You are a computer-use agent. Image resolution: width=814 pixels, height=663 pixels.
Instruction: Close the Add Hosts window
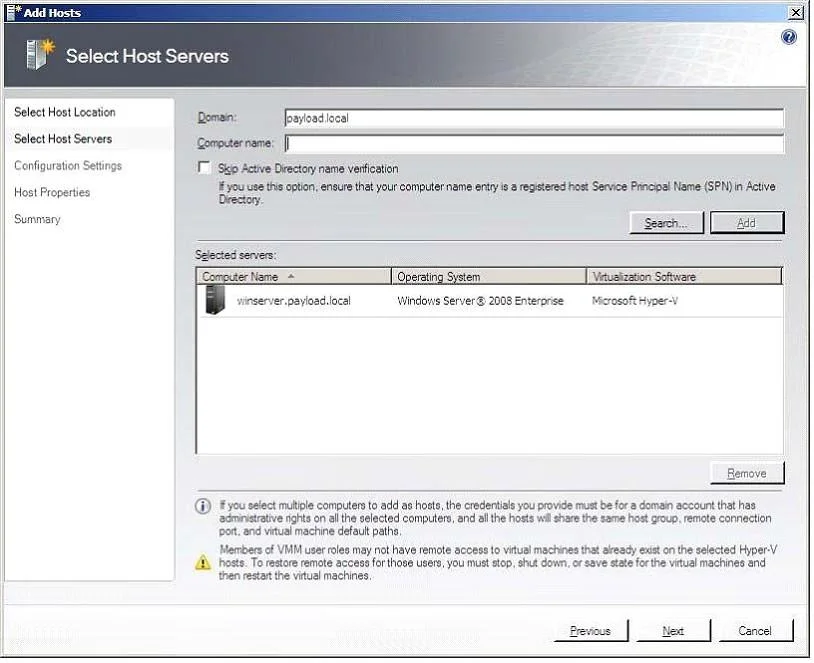tap(796, 12)
